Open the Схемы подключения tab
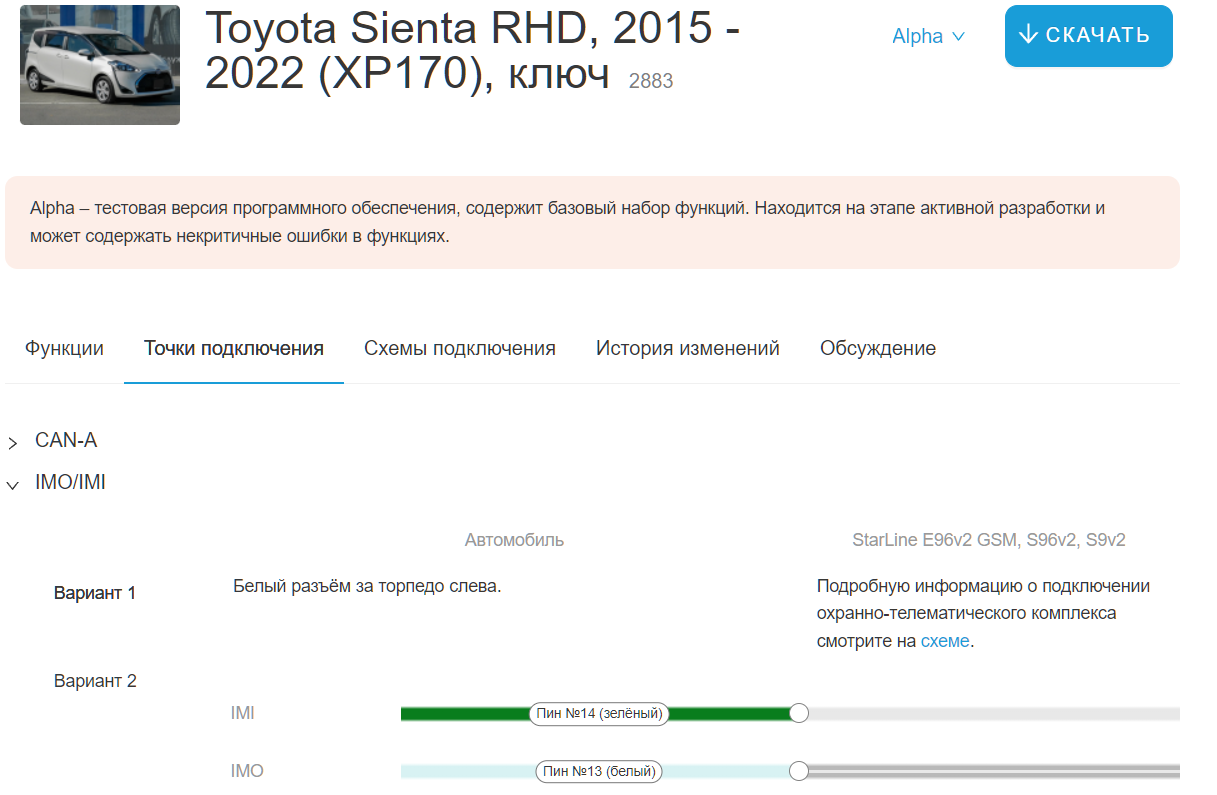 click(459, 348)
